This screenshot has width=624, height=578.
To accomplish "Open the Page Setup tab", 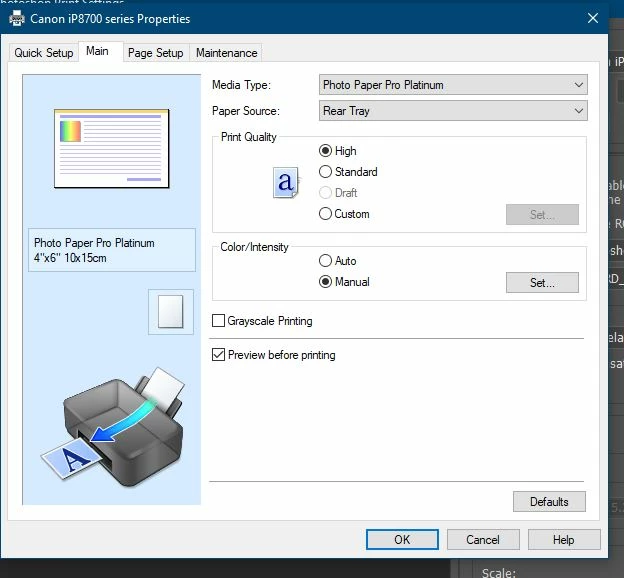I will pos(156,53).
